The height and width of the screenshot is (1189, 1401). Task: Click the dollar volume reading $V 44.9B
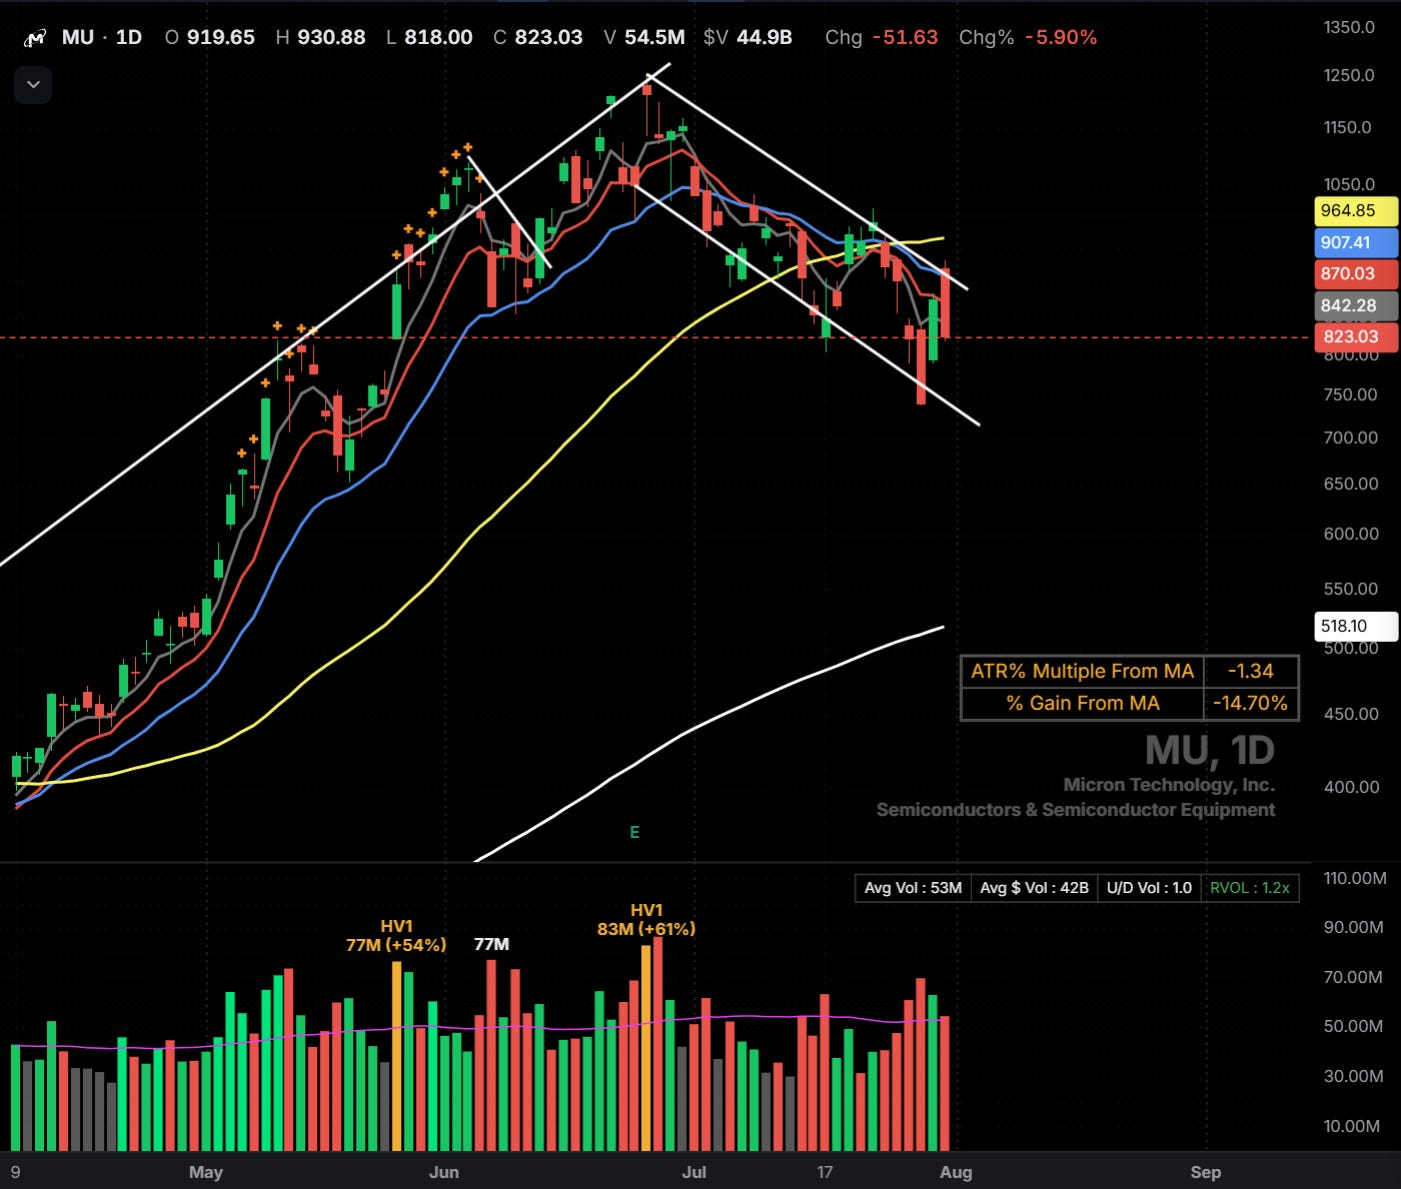748,38
